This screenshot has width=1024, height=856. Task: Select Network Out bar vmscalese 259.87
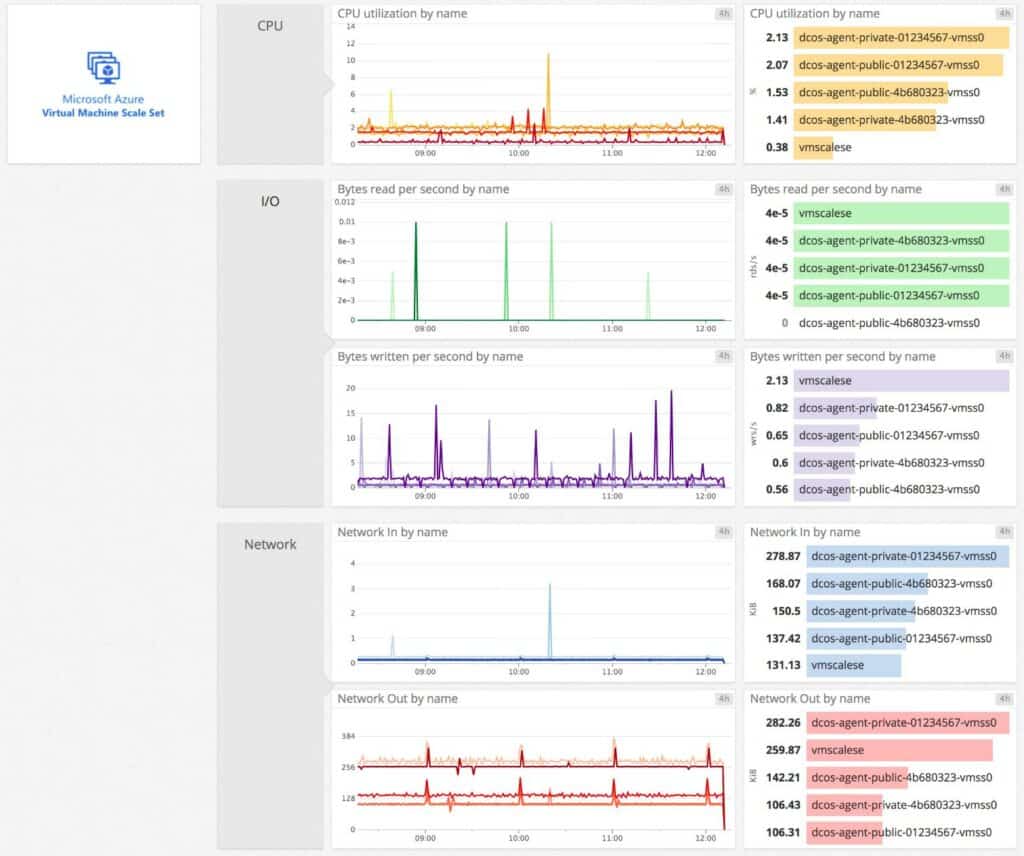[x=899, y=750]
